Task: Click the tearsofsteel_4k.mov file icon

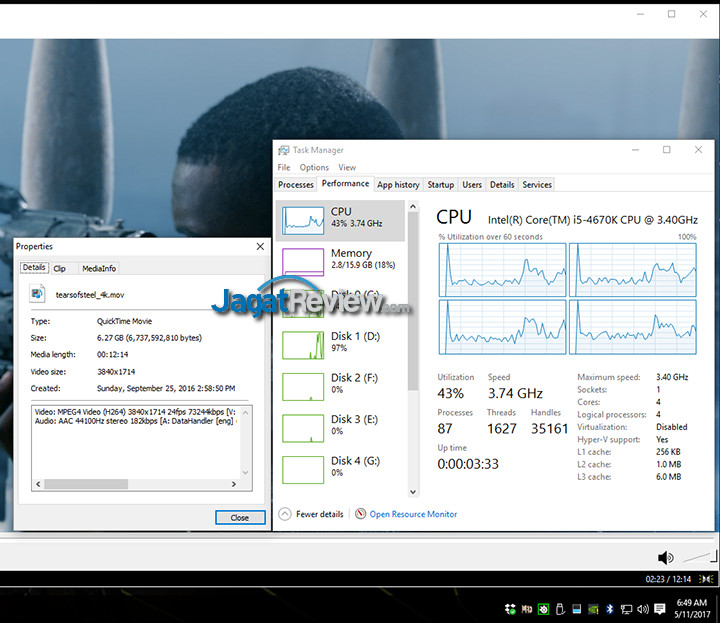Action: pyautogui.click(x=37, y=293)
